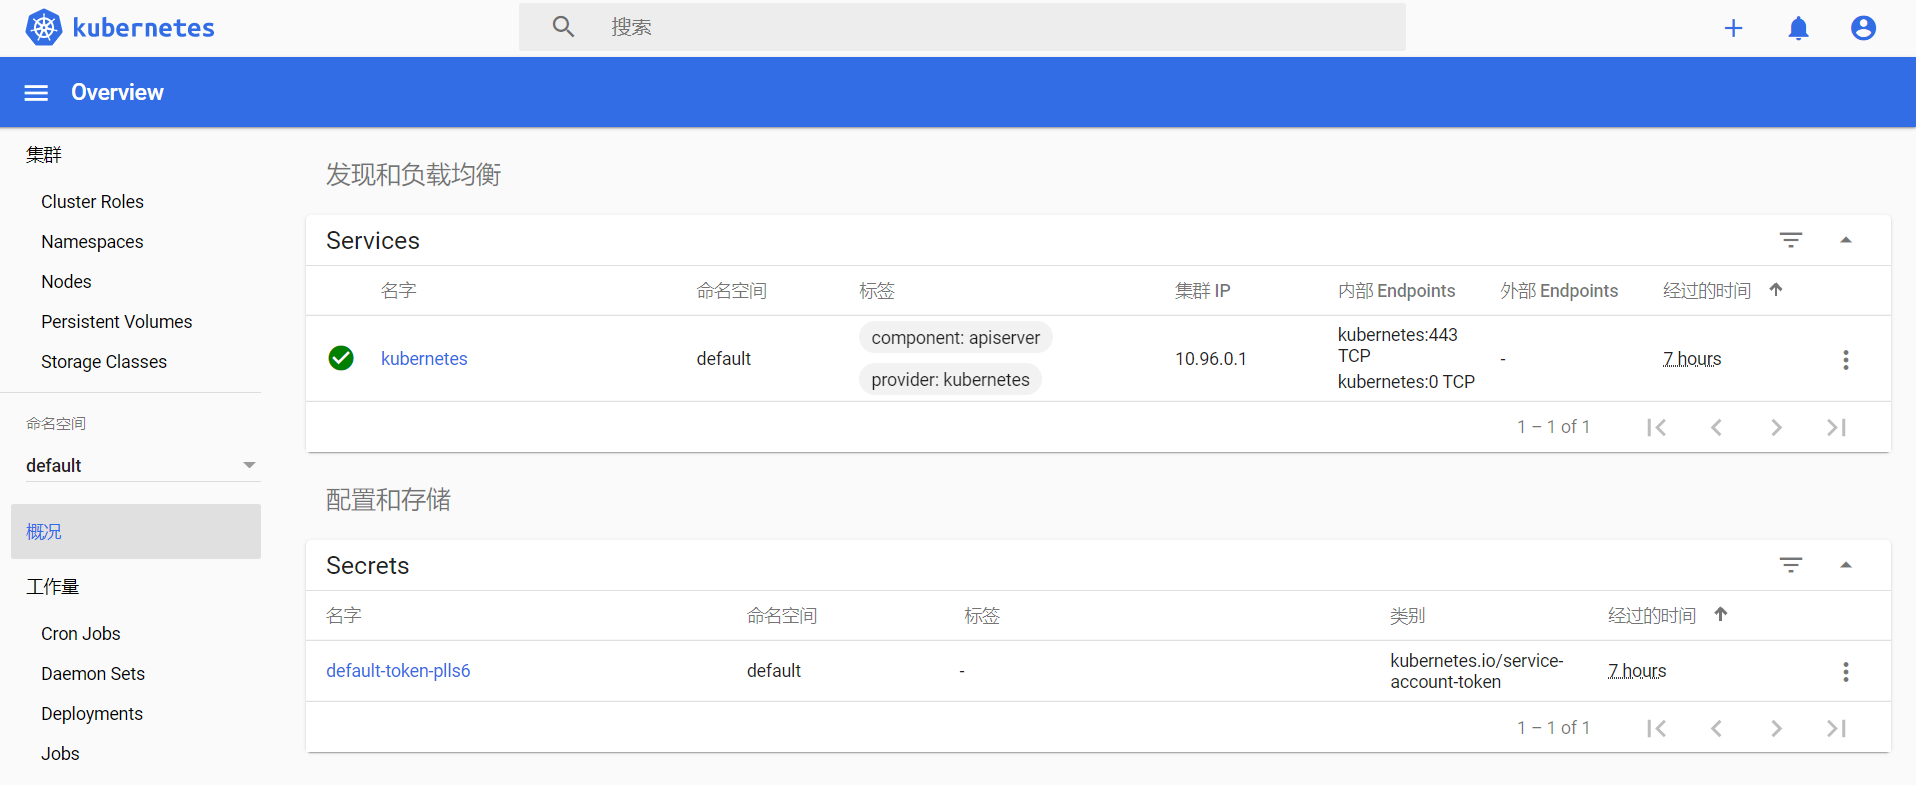
Task: Click the kubernetes brand name link
Action: tap(143, 28)
